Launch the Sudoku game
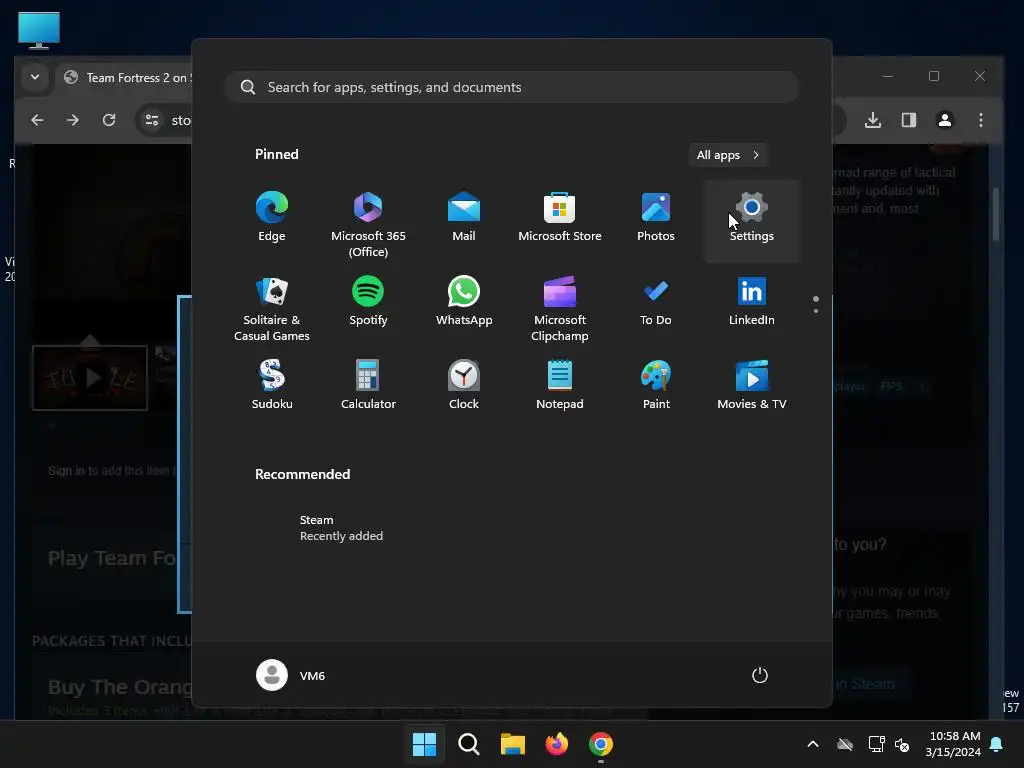This screenshot has width=1024, height=768. [272, 385]
